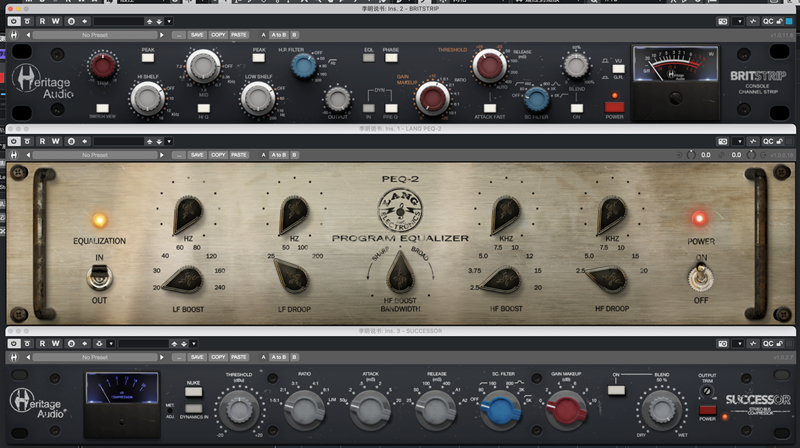Click BRITSTRIP red THRESHOLD knob
Image resolution: width=800 pixels, height=448 pixels.
pyautogui.click(x=489, y=66)
